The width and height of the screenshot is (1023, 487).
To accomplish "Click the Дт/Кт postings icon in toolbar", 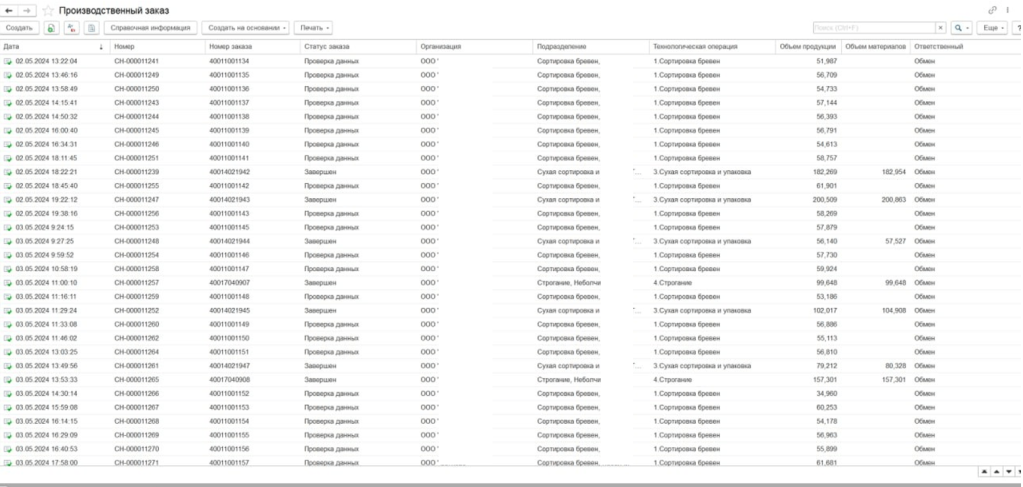I will (x=72, y=28).
